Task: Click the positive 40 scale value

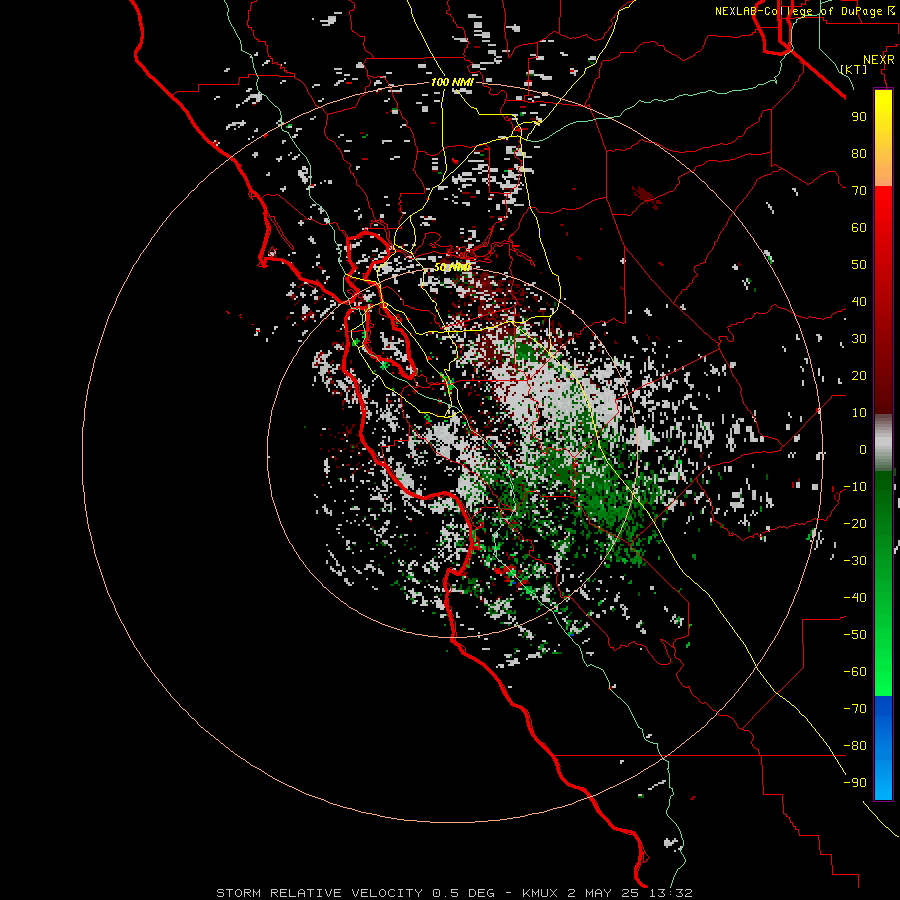Action: (x=859, y=301)
